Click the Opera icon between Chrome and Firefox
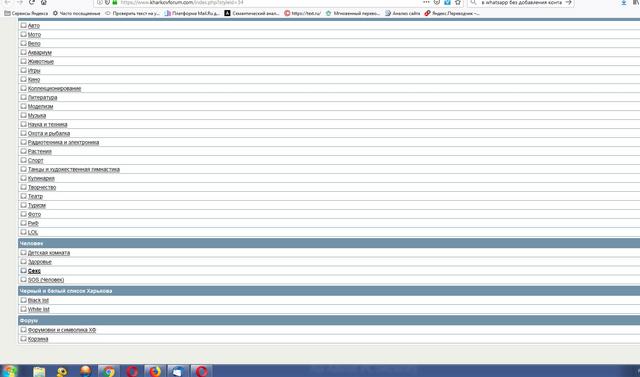This screenshot has width=640, height=377. [x=132, y=371]
